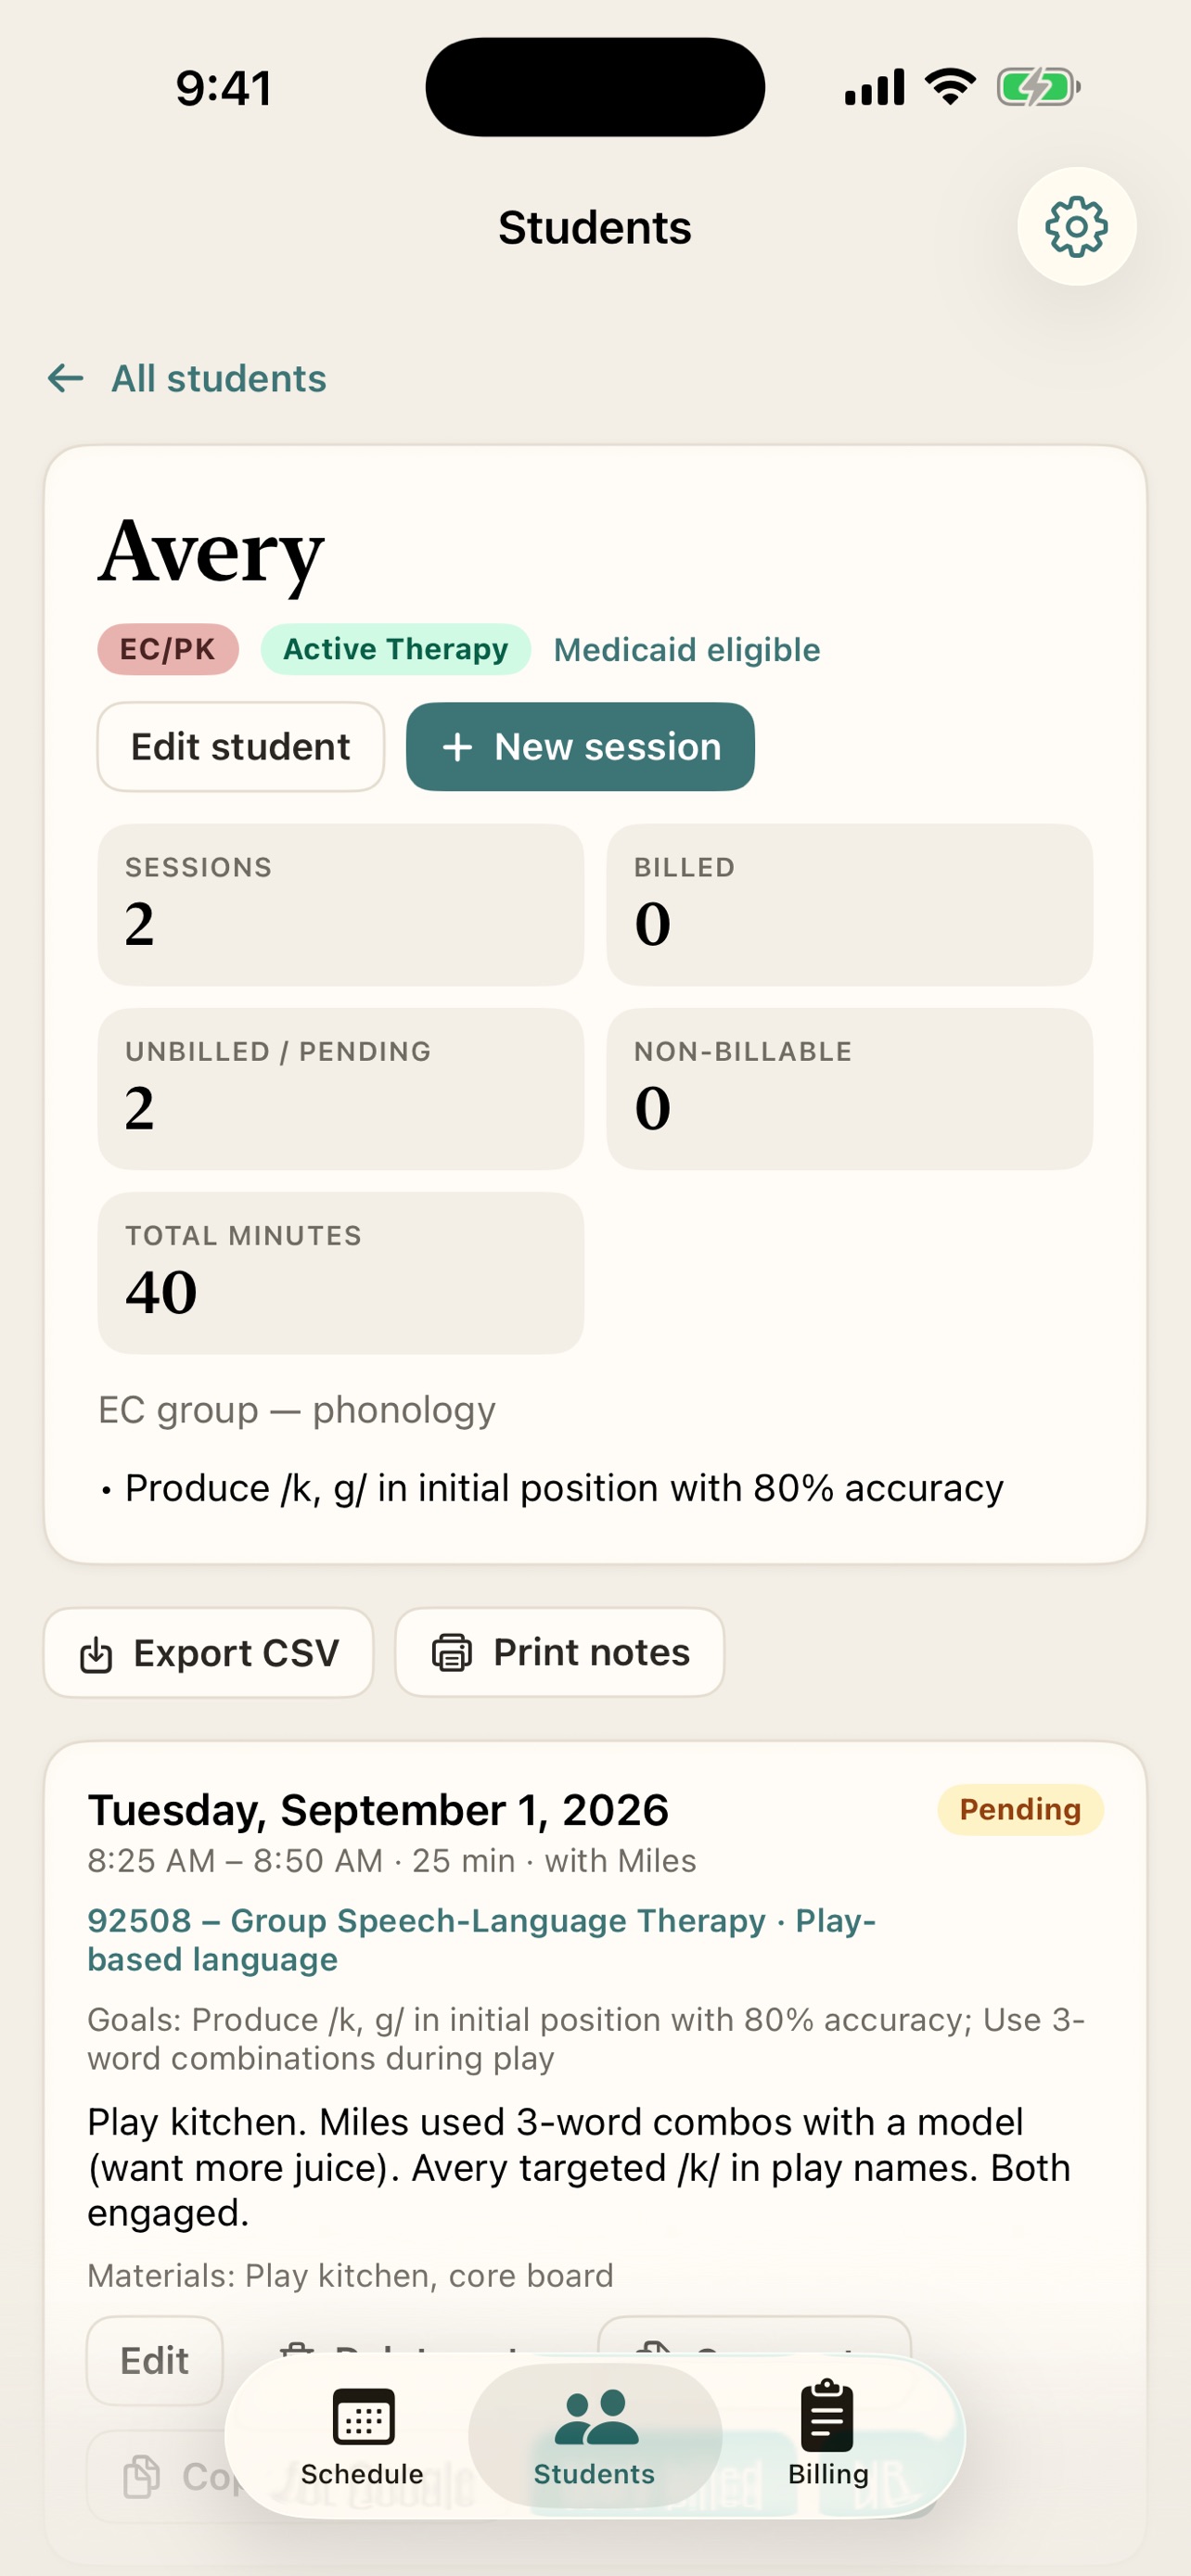Tap the EC/PK grade tag
The height and width of the screenshot is (2576, 1191).
tap(168, 649)
